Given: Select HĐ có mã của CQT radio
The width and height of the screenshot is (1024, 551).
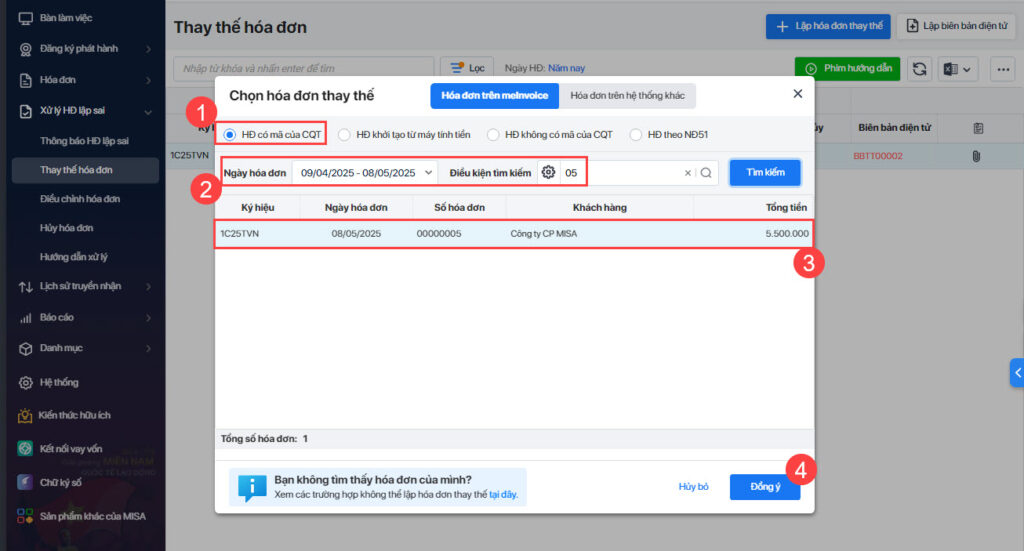Looking at the screenshot, I should 230,134.
